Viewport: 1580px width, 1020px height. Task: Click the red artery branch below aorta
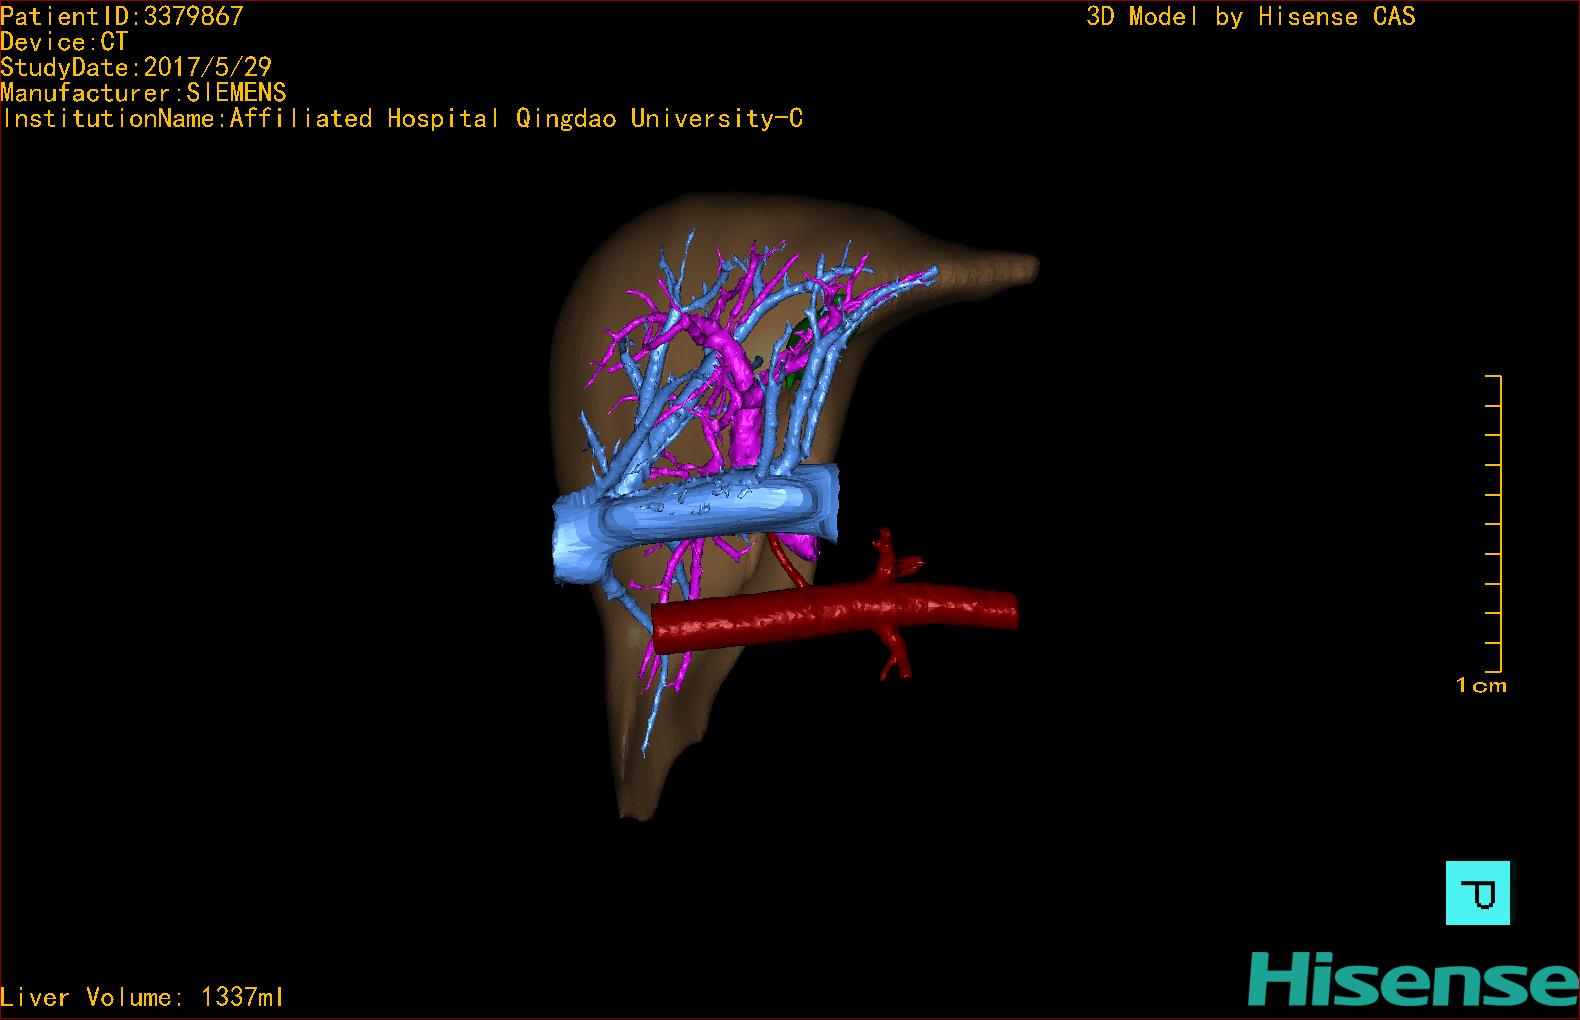pos(895,655)
